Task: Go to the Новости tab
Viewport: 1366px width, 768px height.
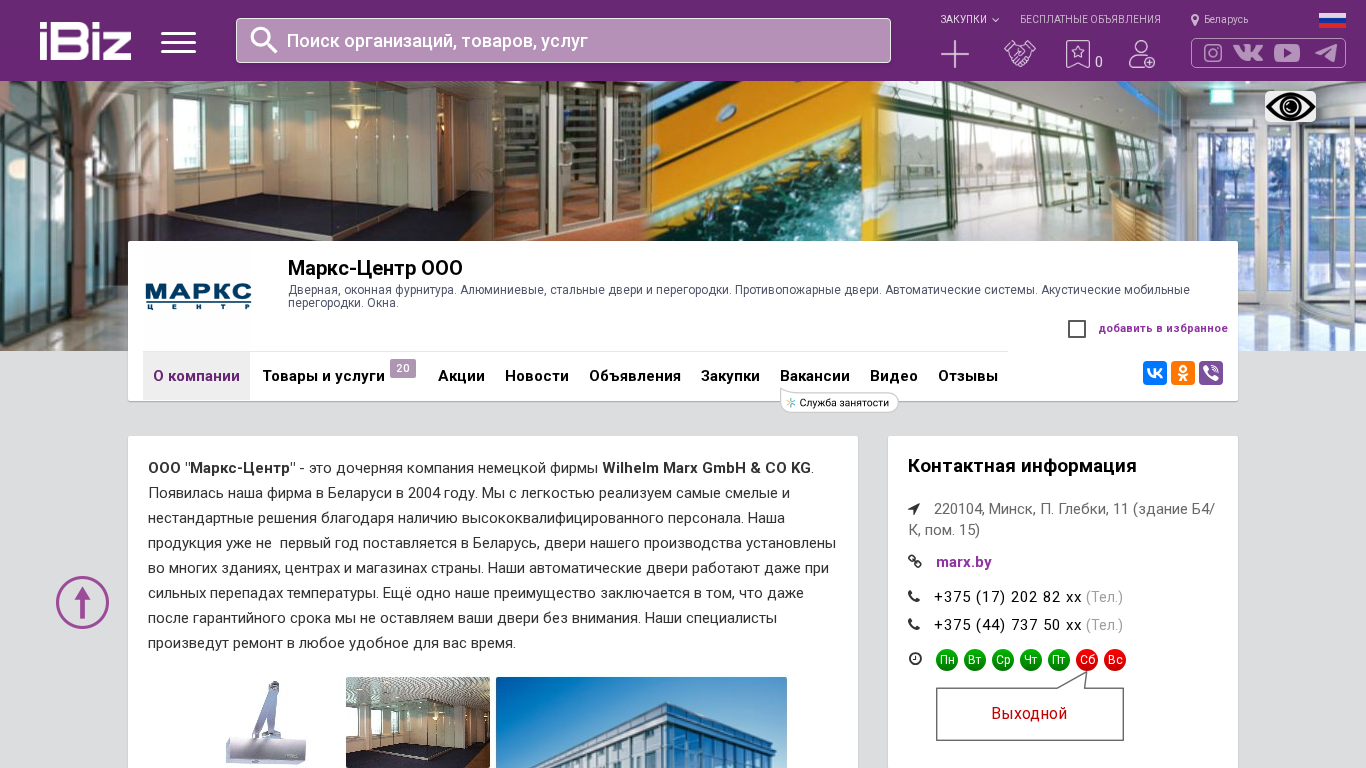Action: click(x=537, y=376)
